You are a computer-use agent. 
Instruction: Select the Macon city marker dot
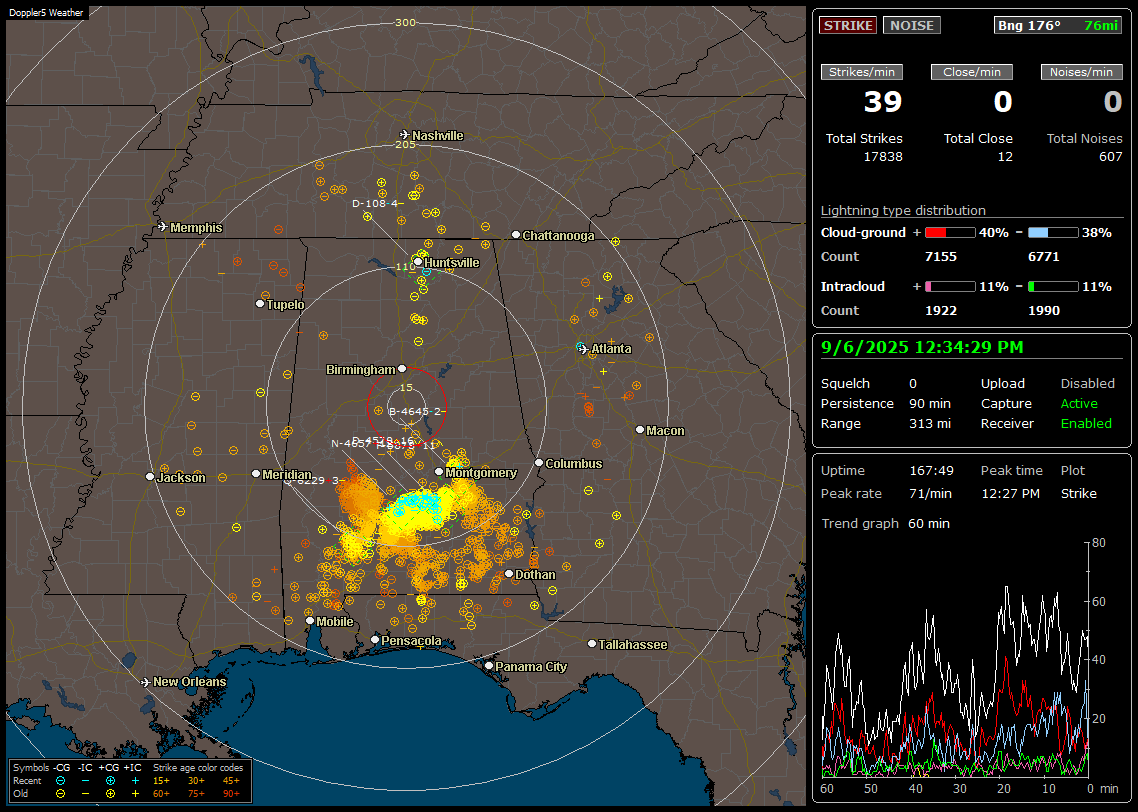coord(639,430)
